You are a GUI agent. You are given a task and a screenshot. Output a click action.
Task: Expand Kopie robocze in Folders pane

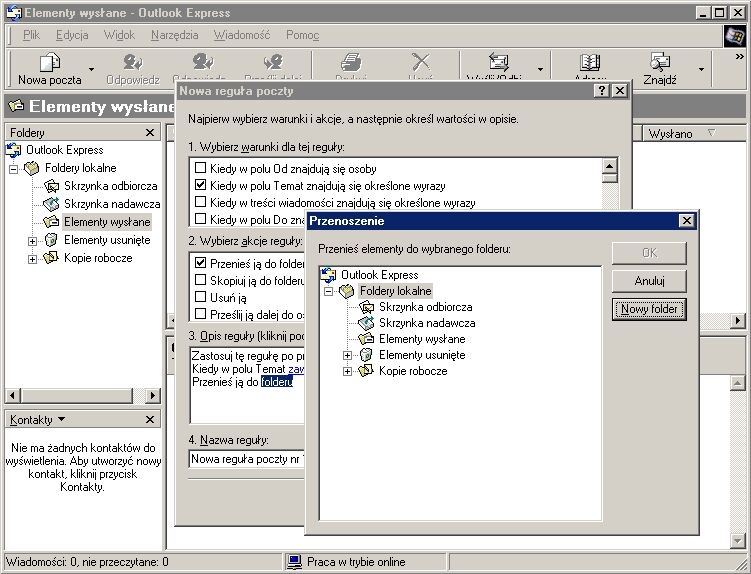[x=32, y=259]
